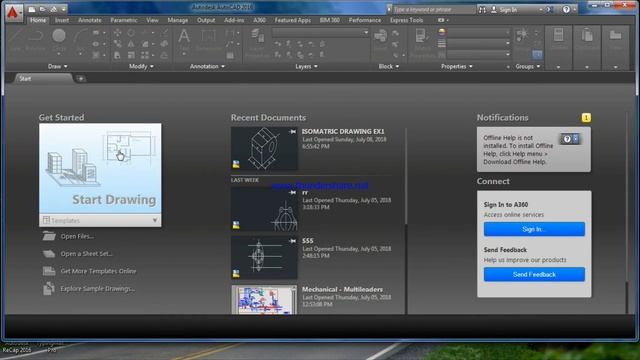Viewport: 640px width, 360px height.
Task: Switch to the Parametric ribbon tab
Action: coord(124,20)
